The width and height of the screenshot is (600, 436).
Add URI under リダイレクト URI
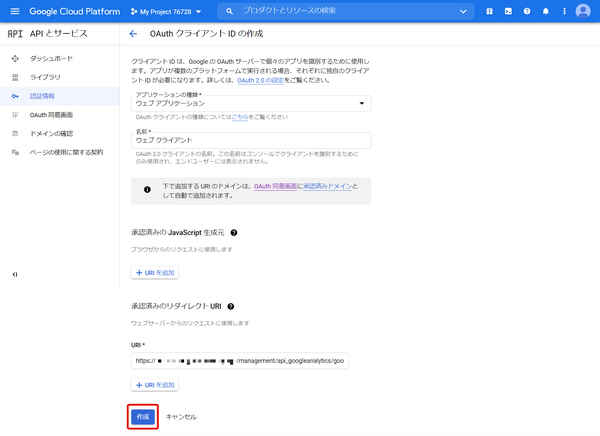point(155,385)
